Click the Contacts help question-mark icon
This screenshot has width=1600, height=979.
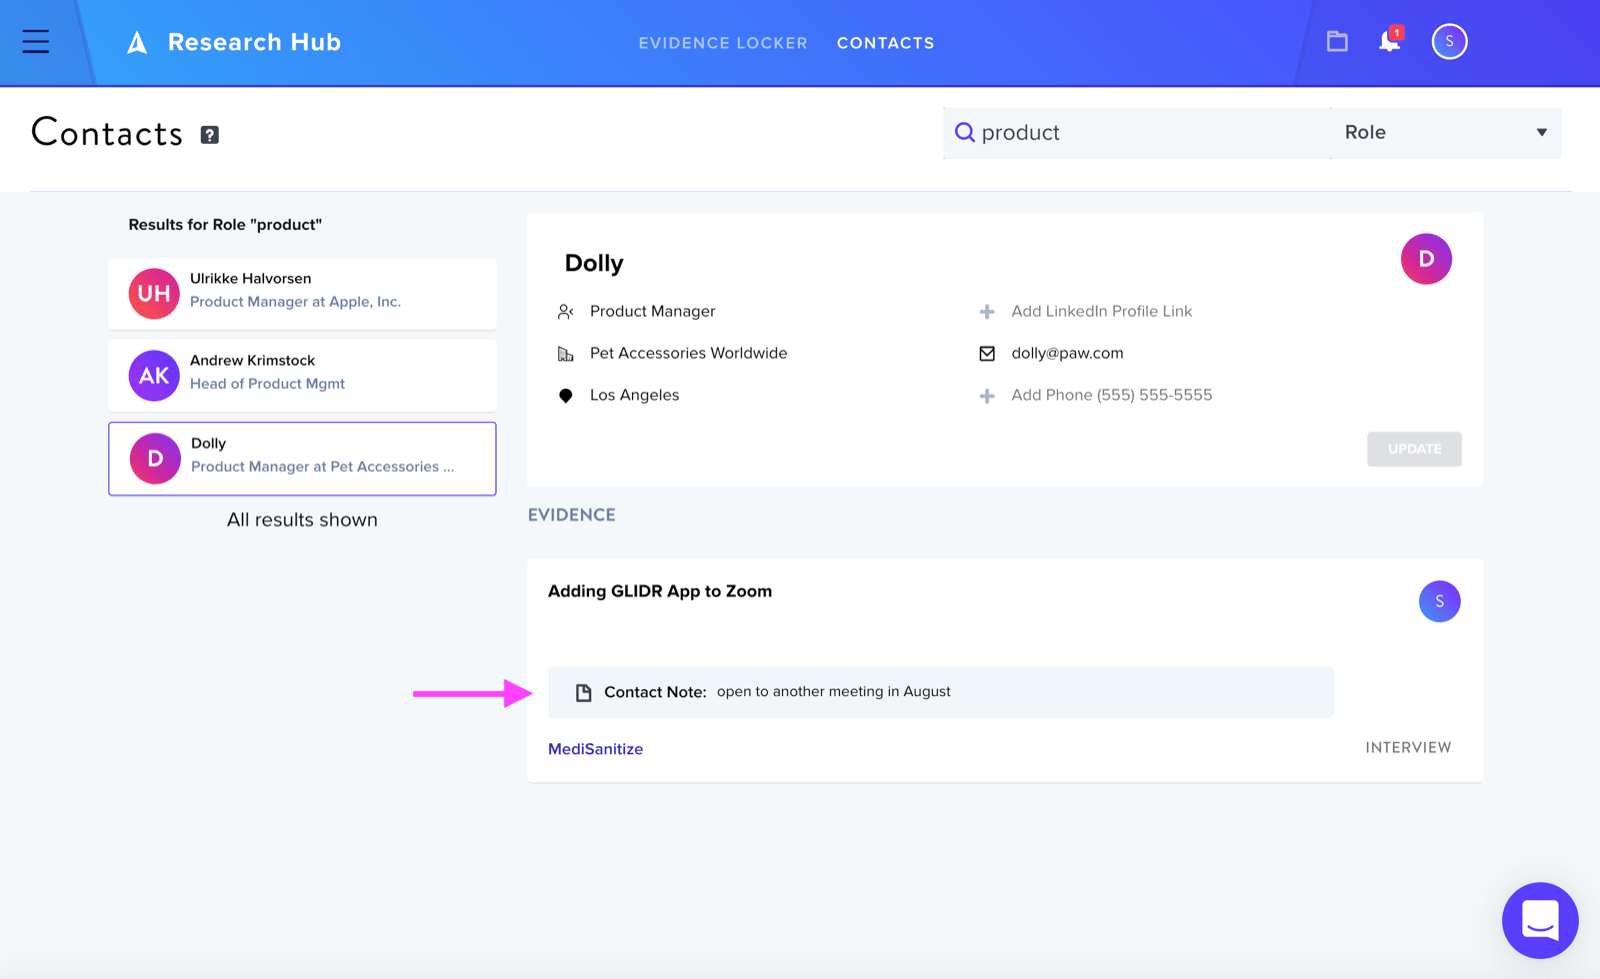pyautogui.click(x=210, y=135)
